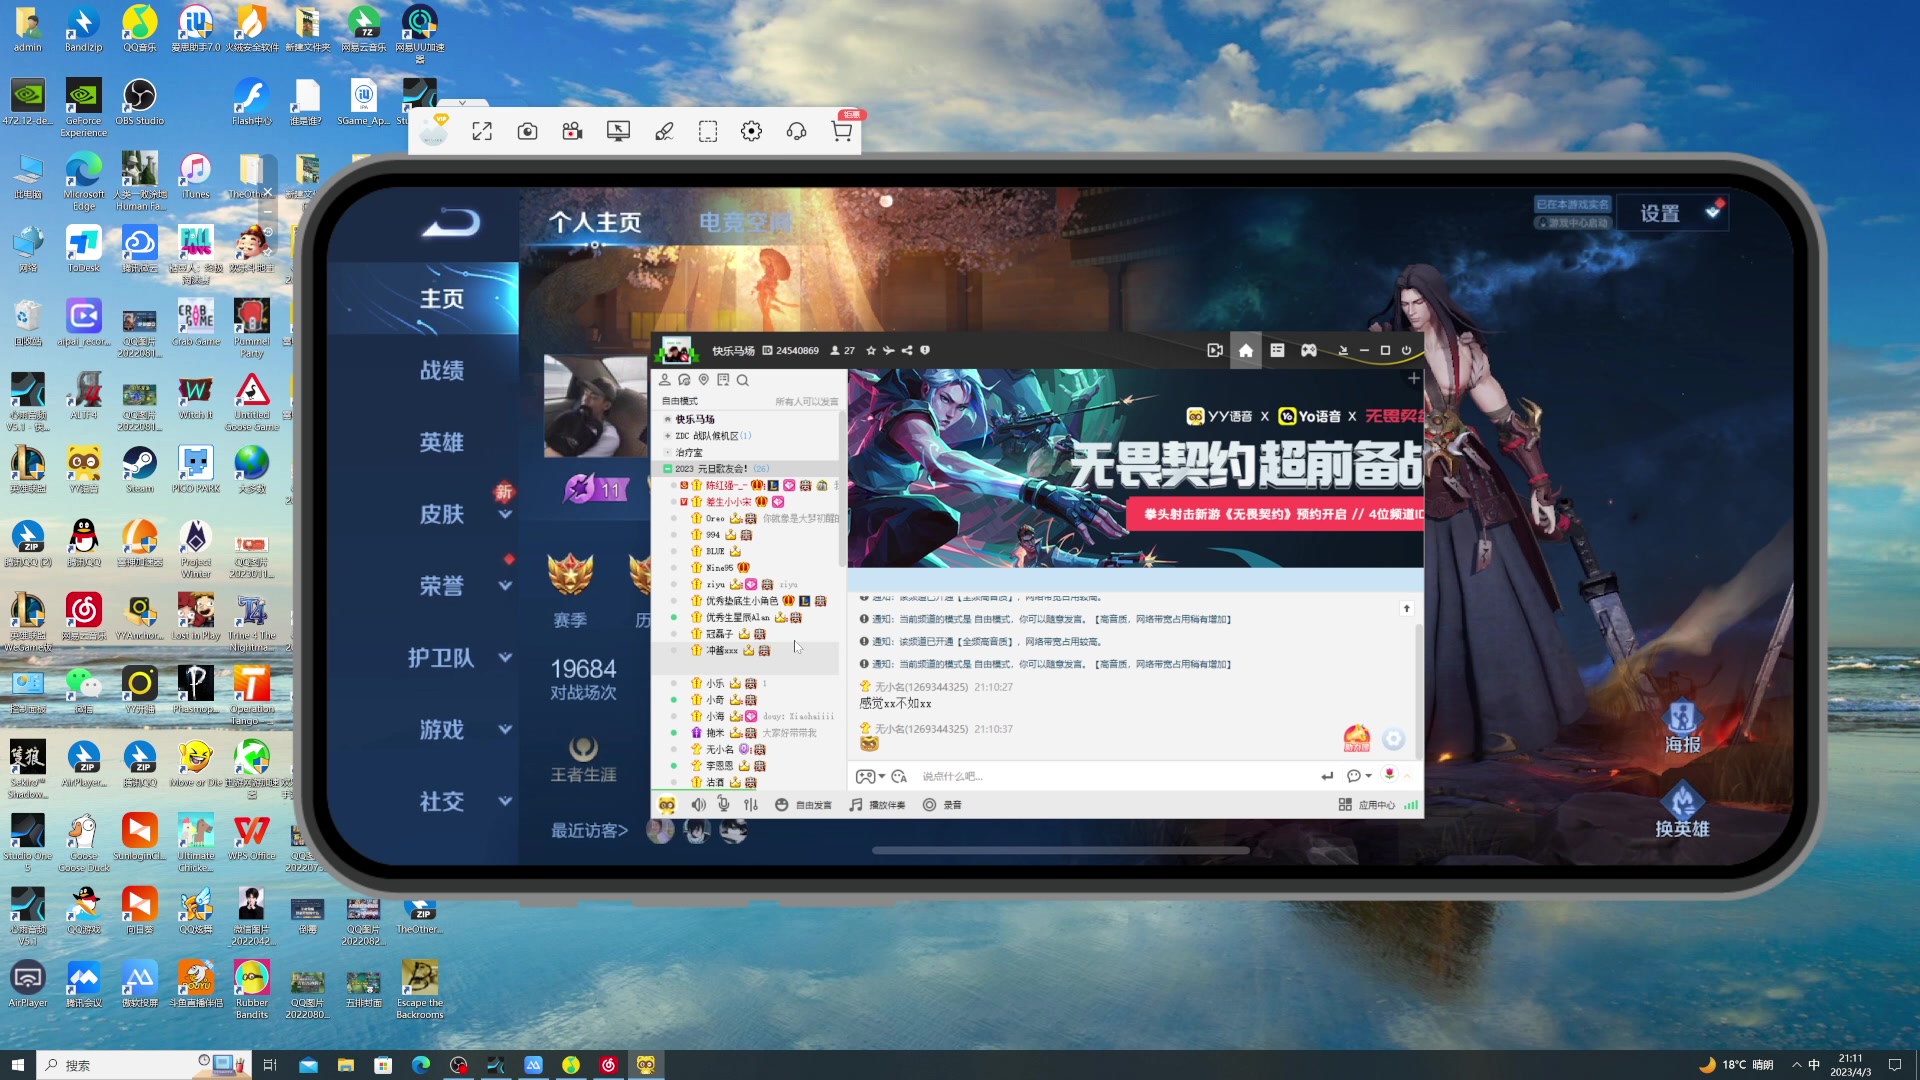Expand the 皮肤 menu chevron

(x=505, y=515)
